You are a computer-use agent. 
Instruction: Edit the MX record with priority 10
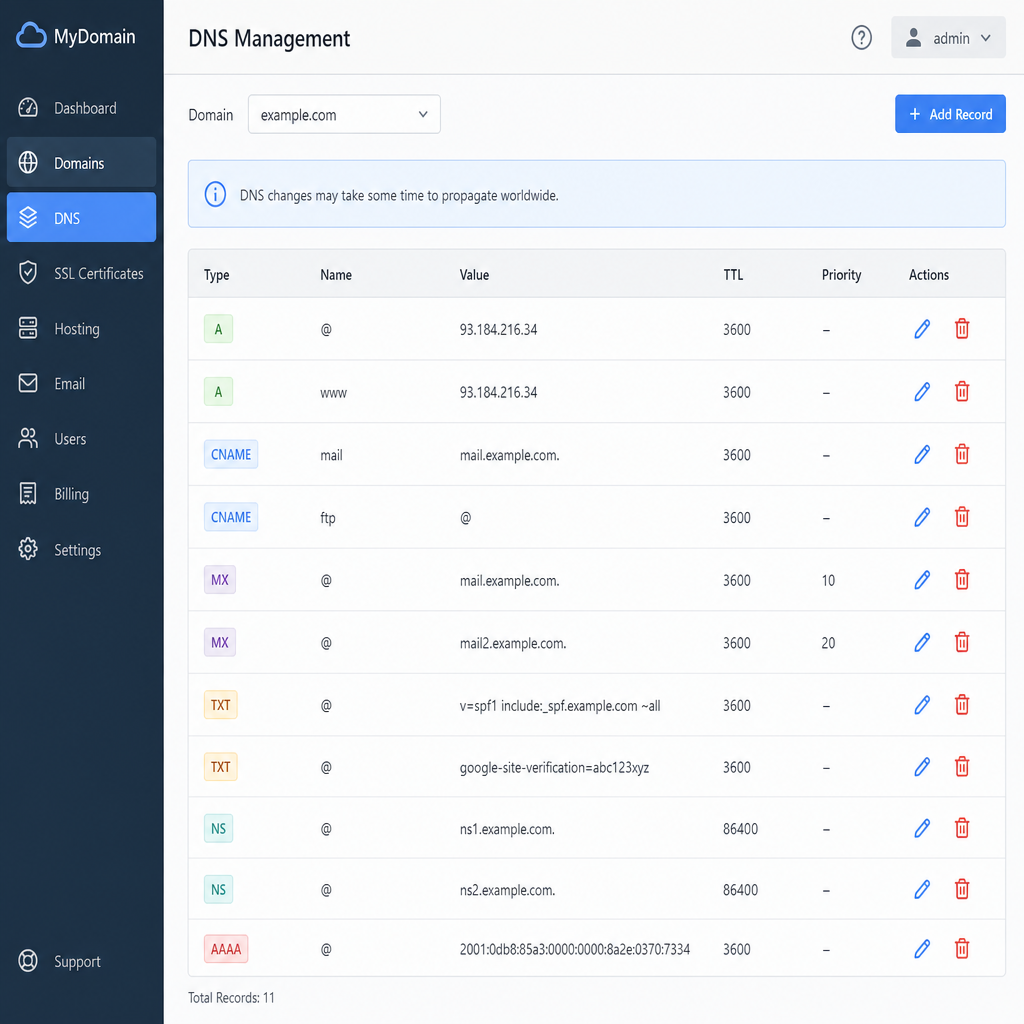921,580
